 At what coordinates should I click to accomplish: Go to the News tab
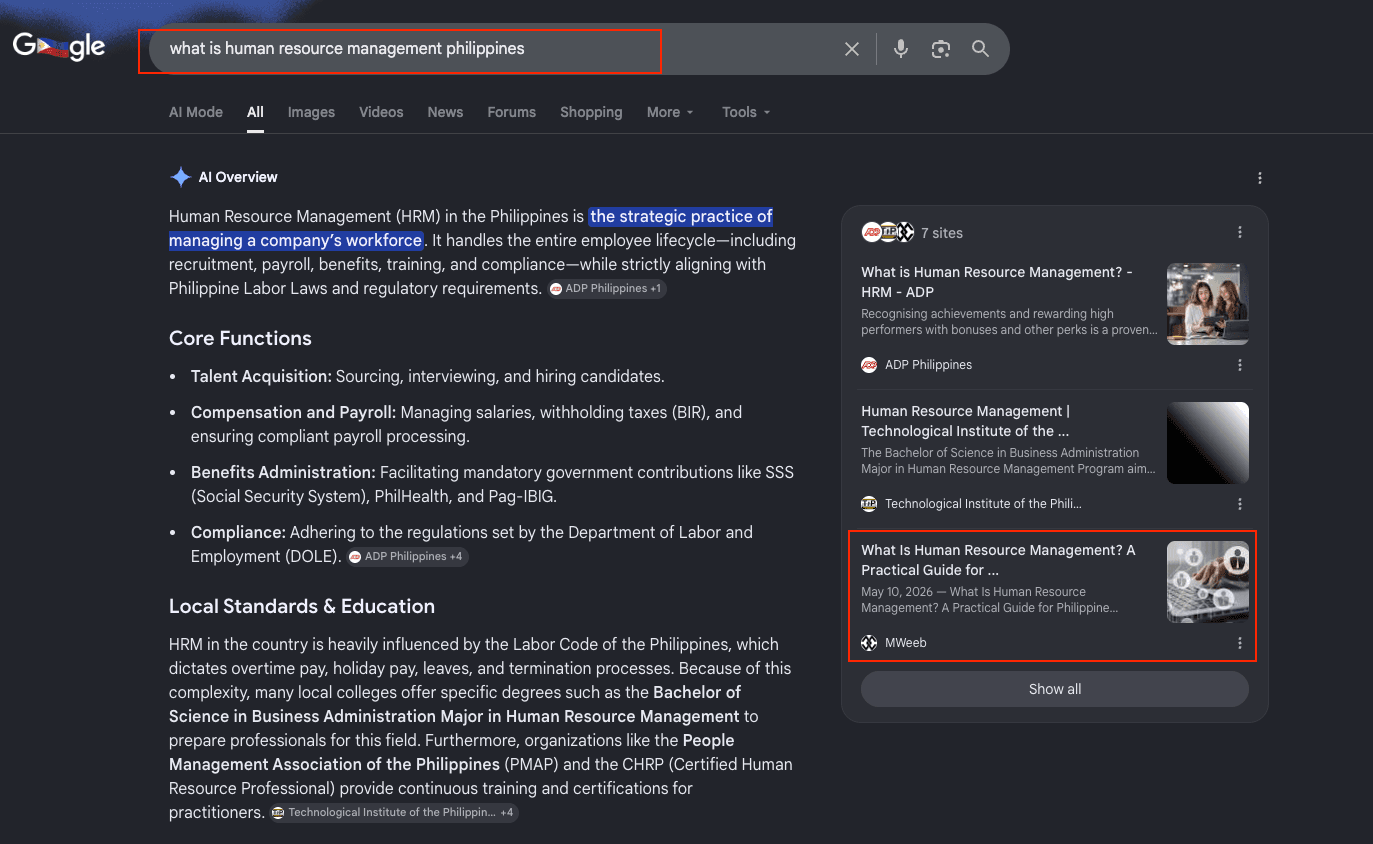coord(445,112)
